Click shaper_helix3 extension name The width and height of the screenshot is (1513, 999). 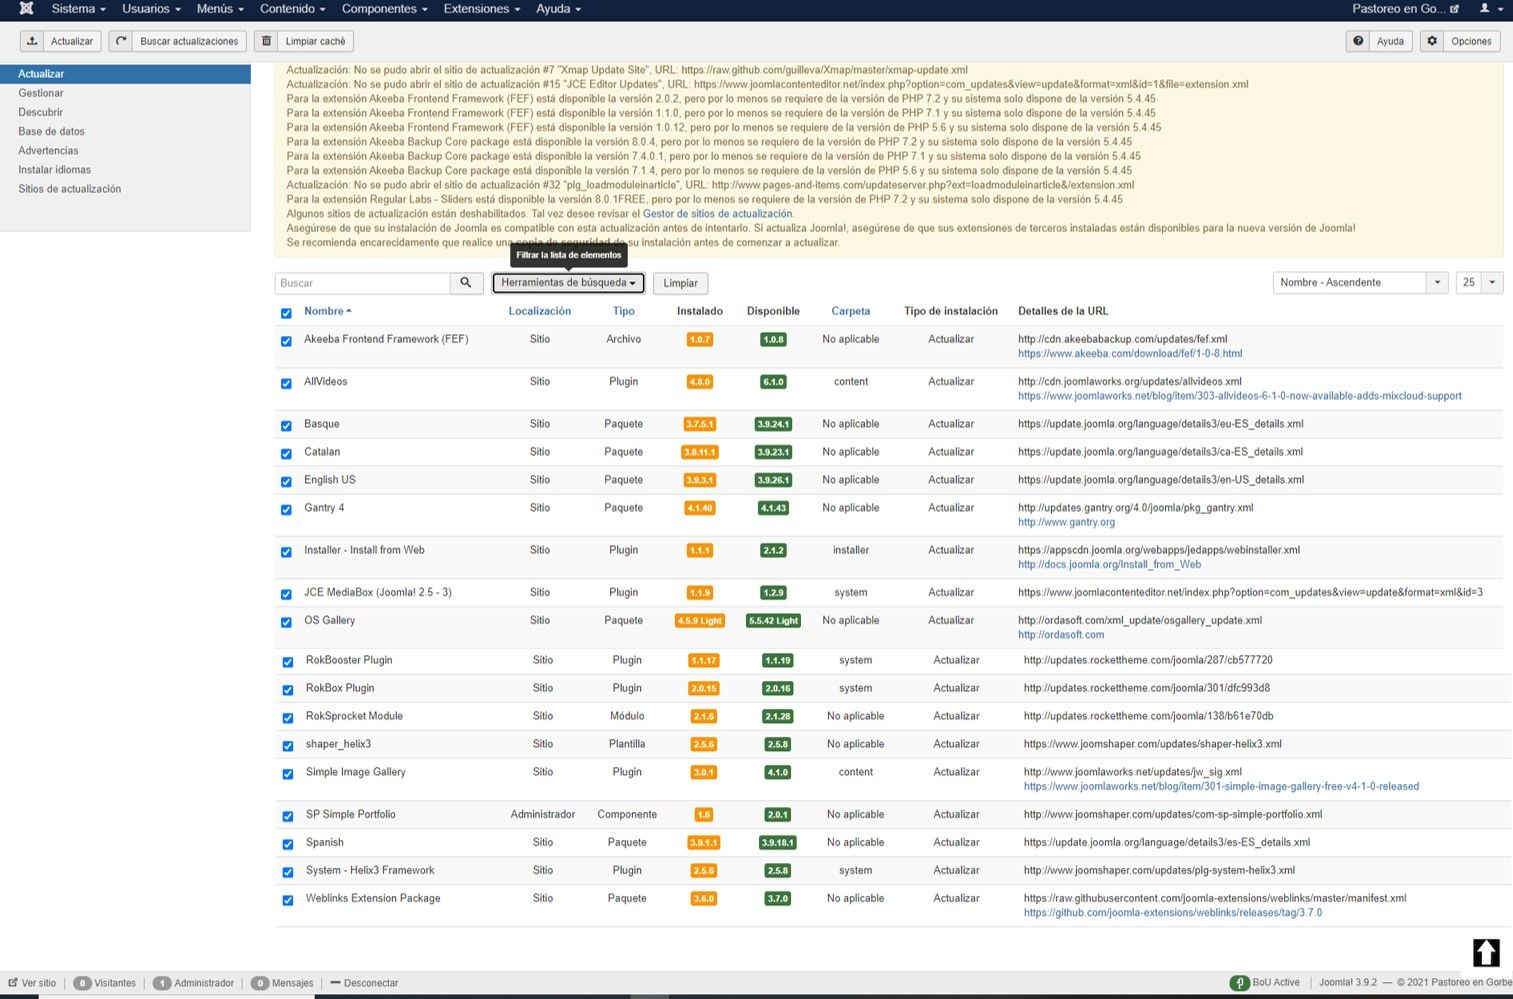tap(338, 744)
